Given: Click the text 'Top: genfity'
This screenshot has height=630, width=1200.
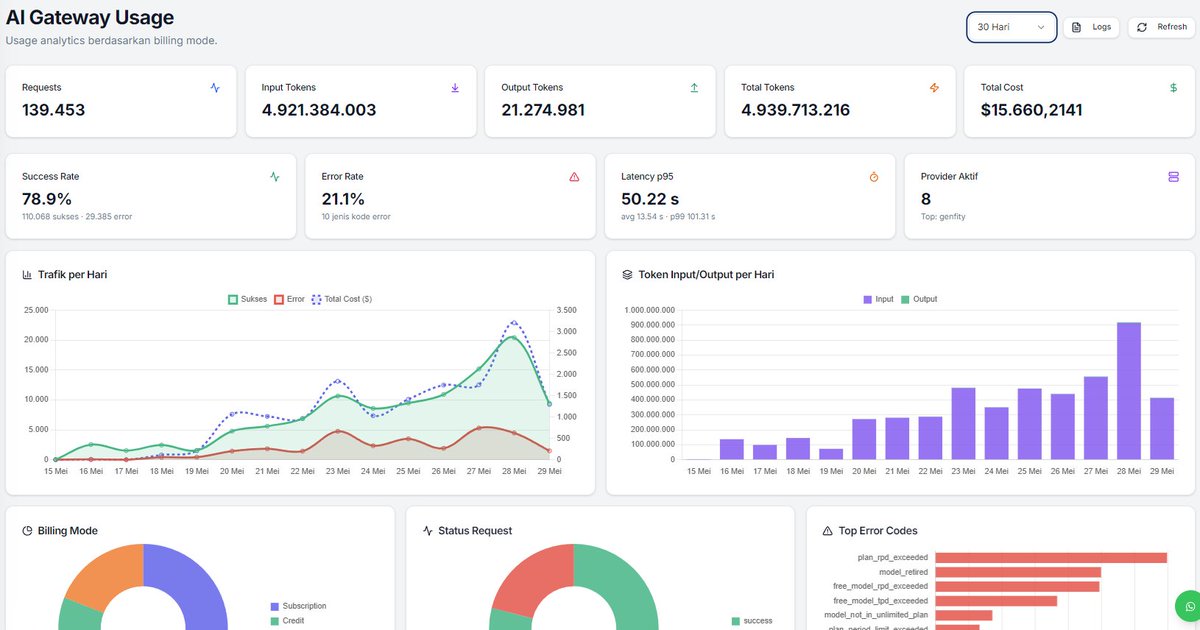Looking at the screenshot, I should click(943, 216).
